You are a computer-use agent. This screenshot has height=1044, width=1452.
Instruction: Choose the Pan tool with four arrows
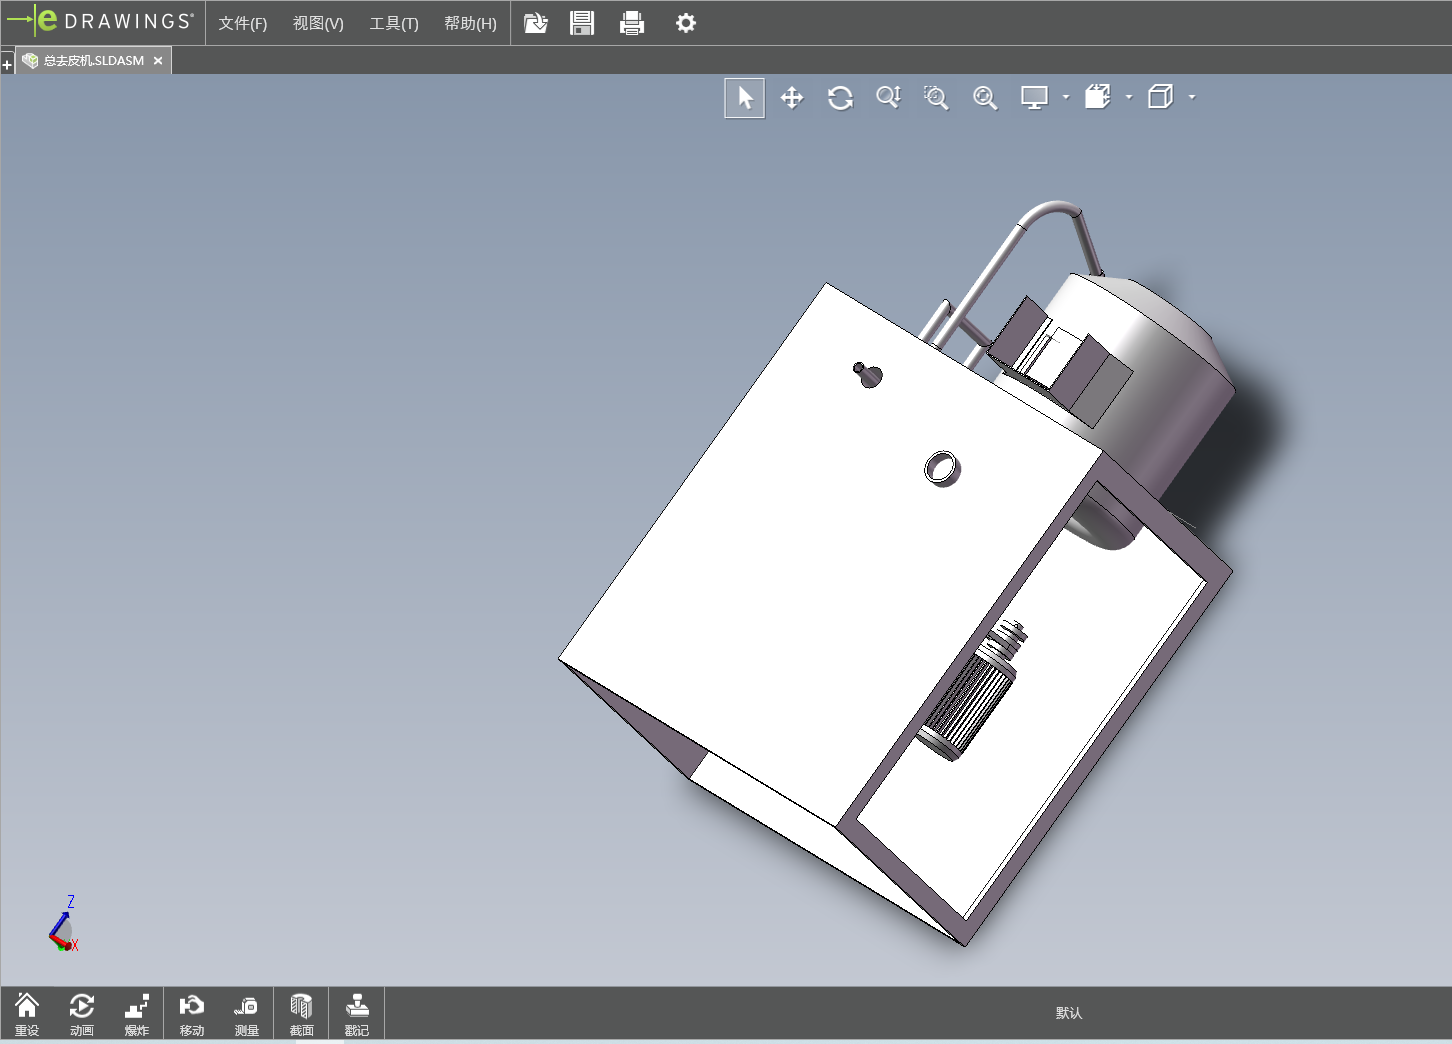[792, 98]
